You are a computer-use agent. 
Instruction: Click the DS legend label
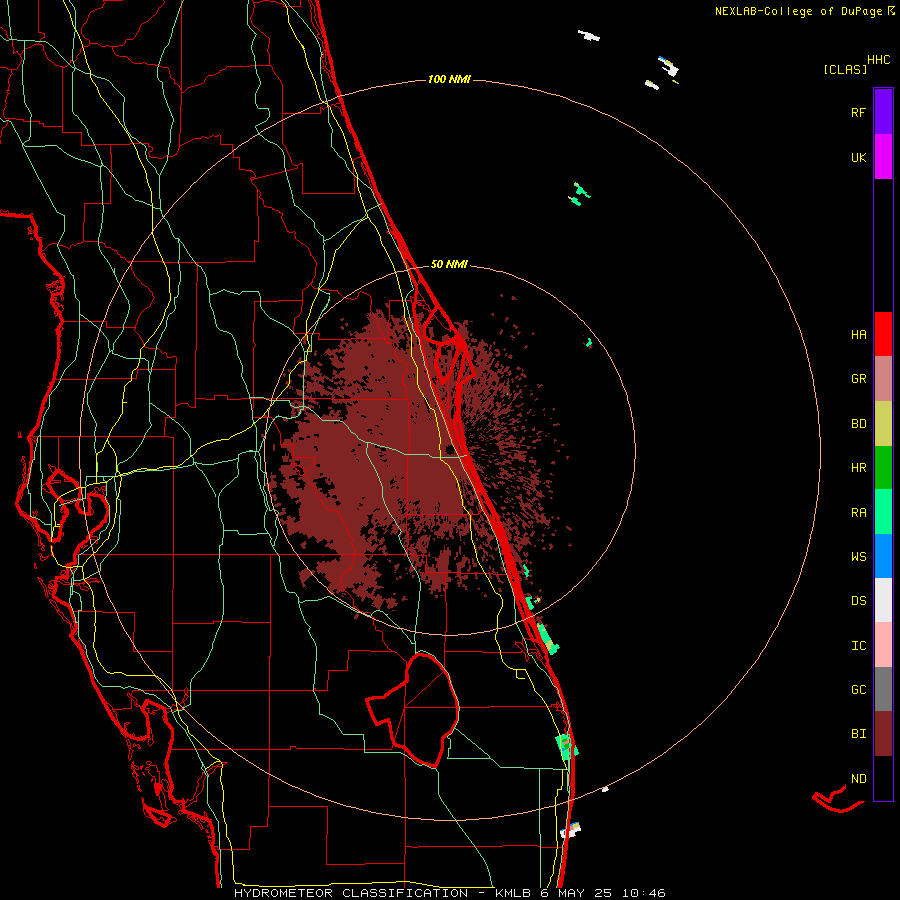pyautogui.click(x=858, y=600)
